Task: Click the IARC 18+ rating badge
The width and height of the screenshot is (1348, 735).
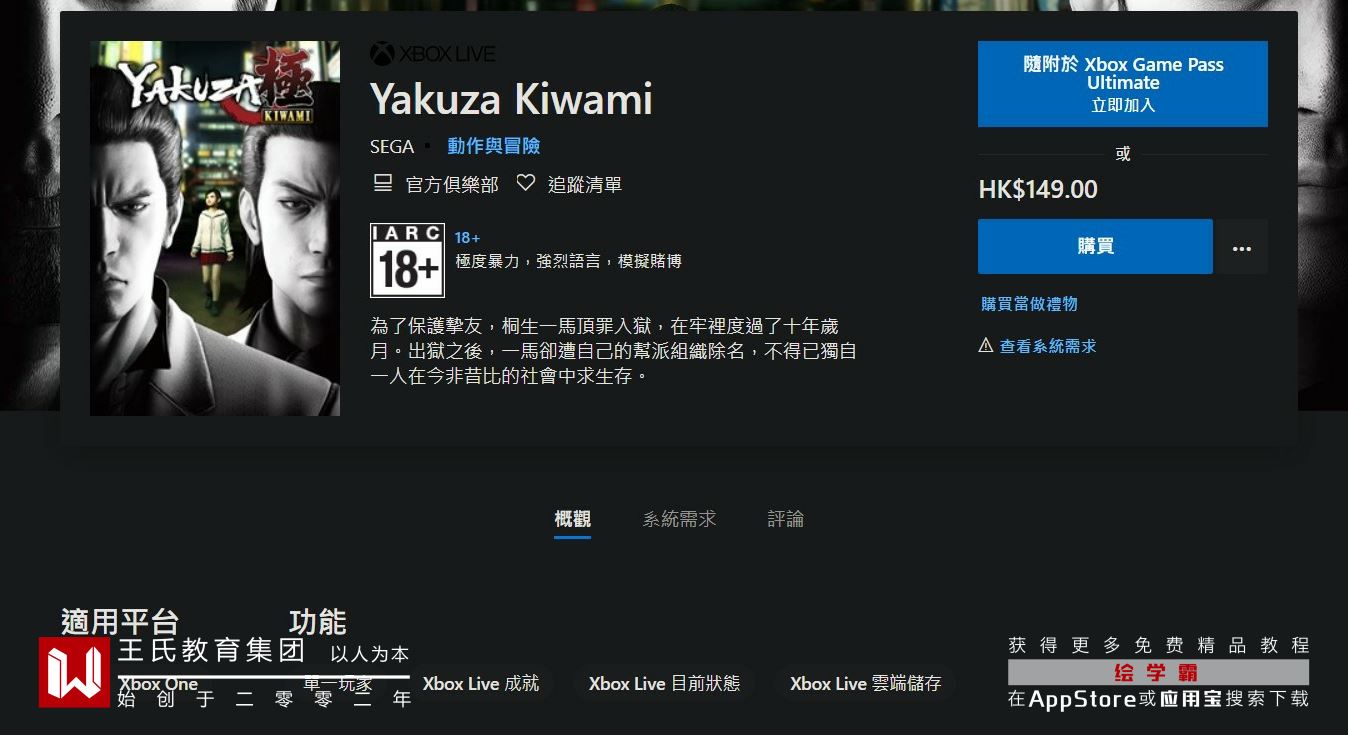Action: (407, 260)
